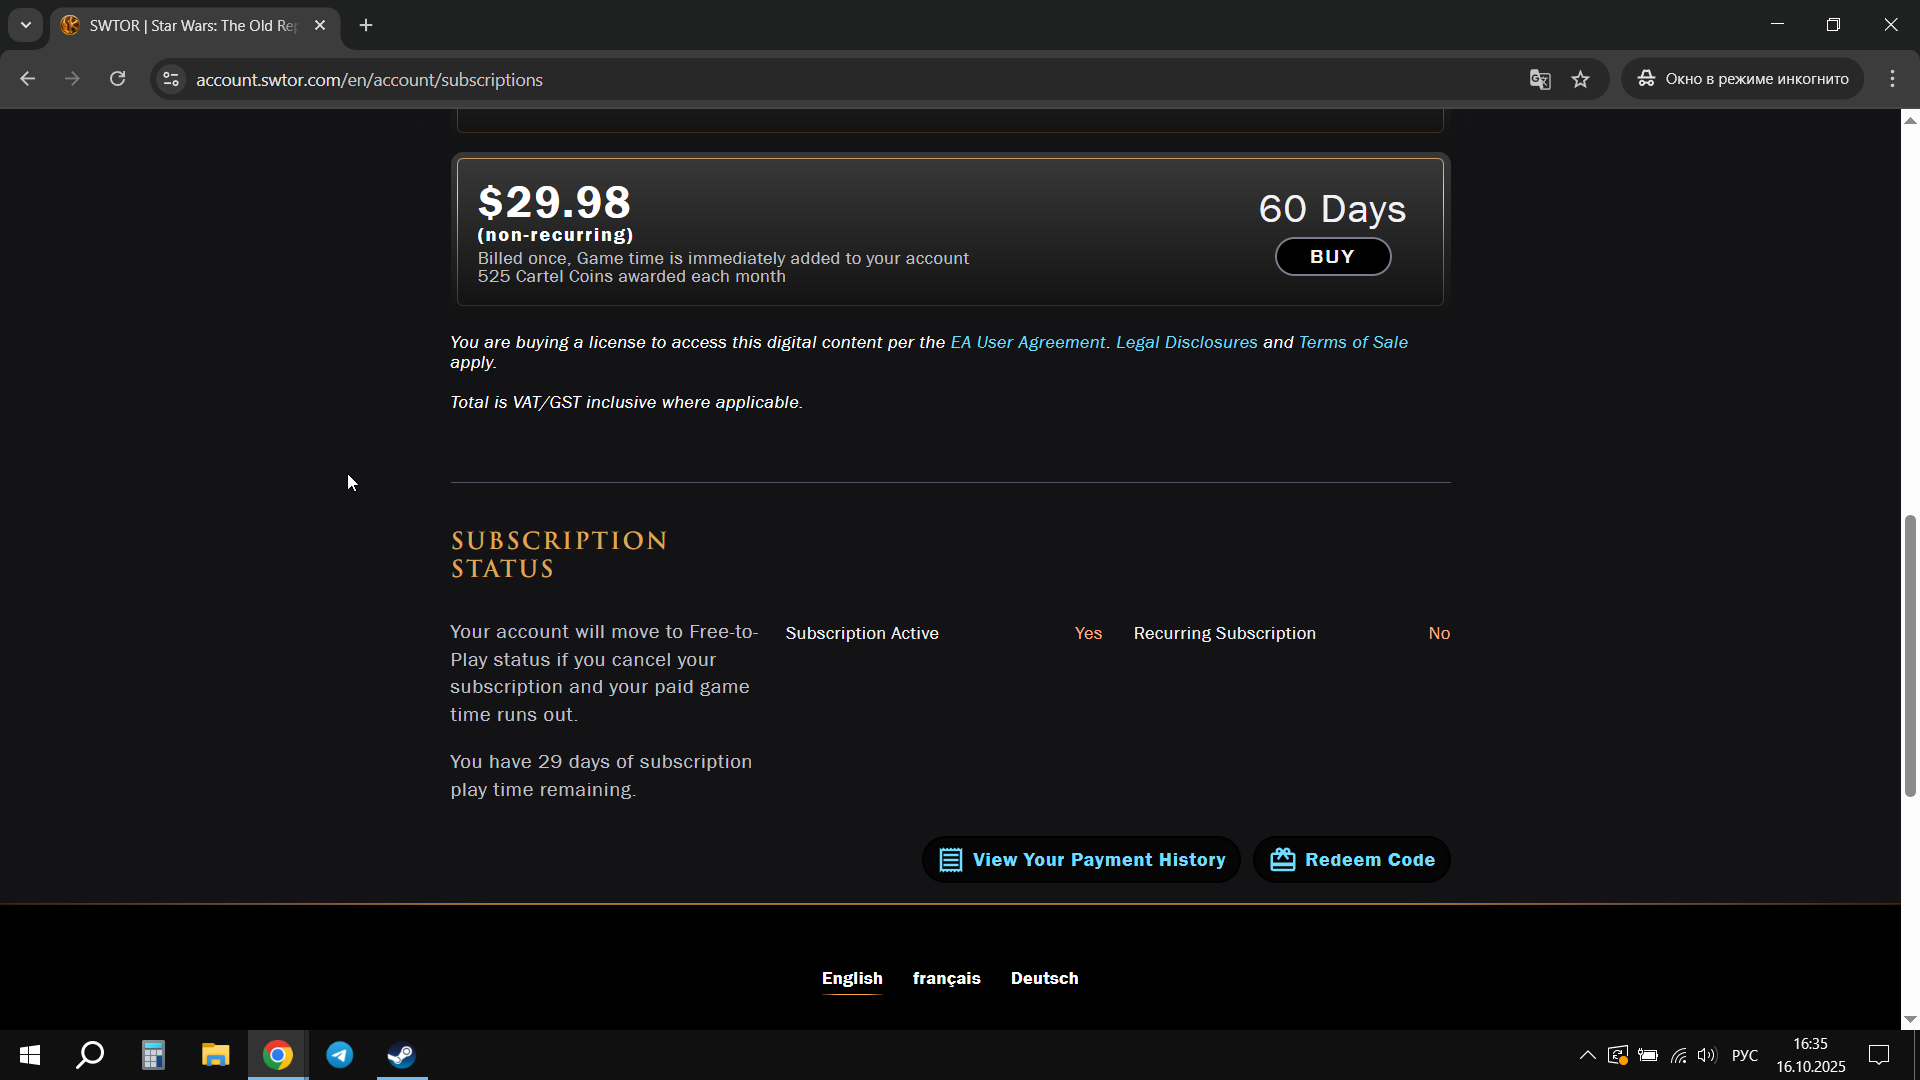Open site information icon in address bar
Viewport: 1920px width, 1080px height.
coord(171,79)
